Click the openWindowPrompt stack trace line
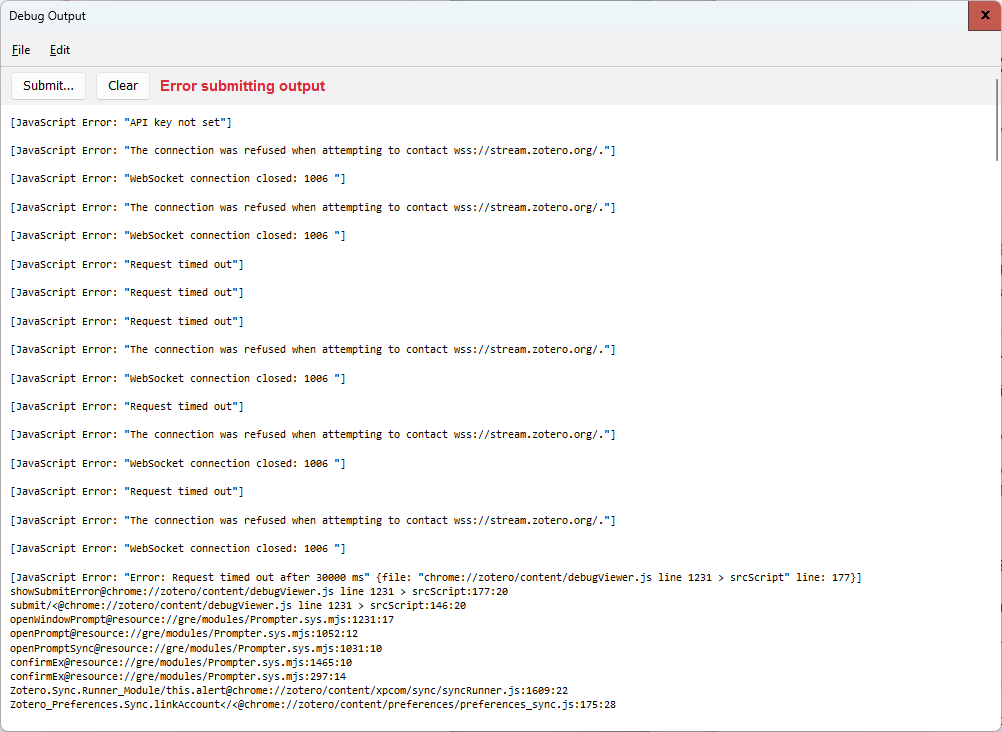Image resolution: width=1002 pixels, height=732 pixels. click(202, 619)
